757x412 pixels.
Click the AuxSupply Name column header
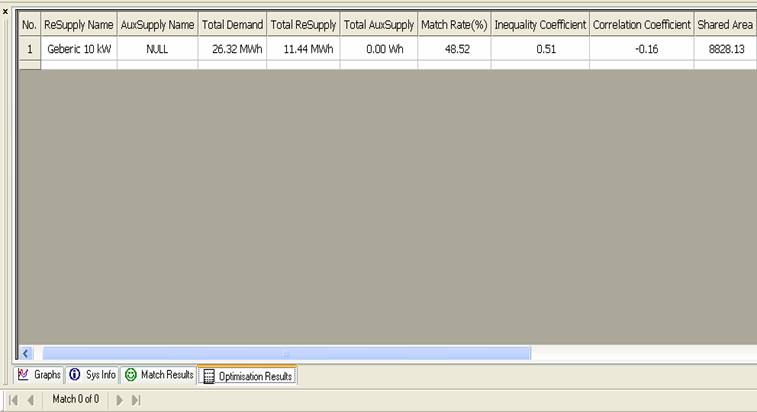point(157,24)
